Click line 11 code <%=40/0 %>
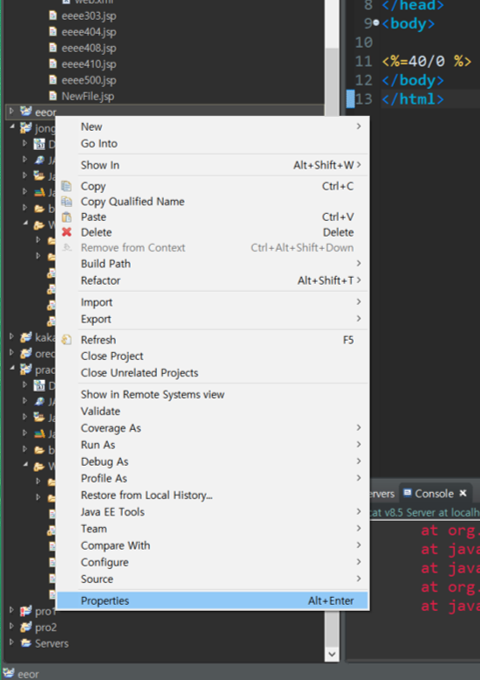Image resolution: width=480 pixels, height=680 pixels. pos(426,61)
